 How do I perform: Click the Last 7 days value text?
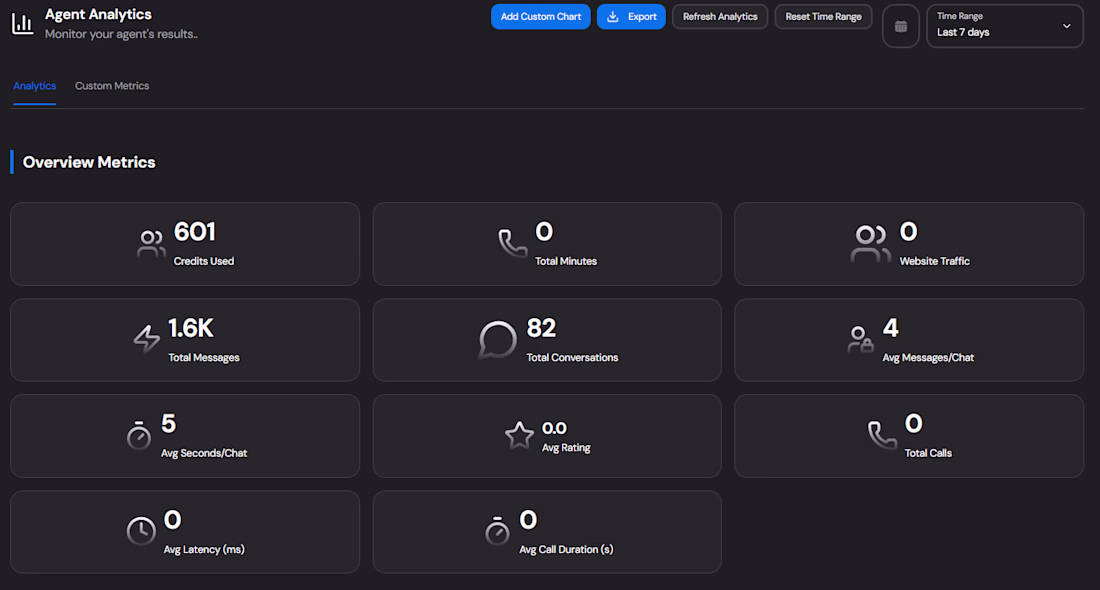pos(963,32)
